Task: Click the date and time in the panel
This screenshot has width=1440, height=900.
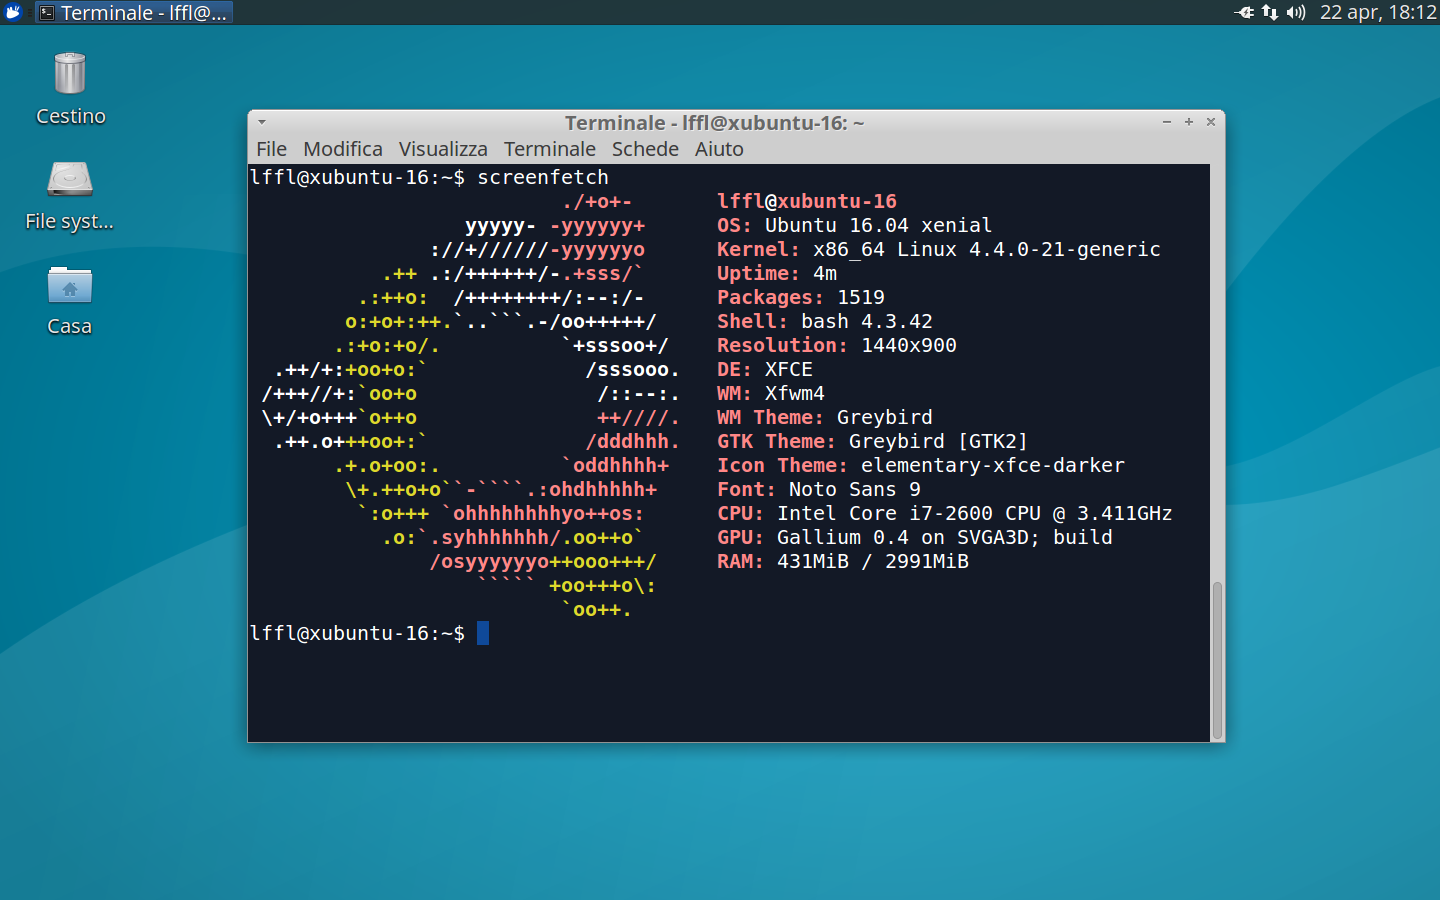Action: click(1377, 12)
